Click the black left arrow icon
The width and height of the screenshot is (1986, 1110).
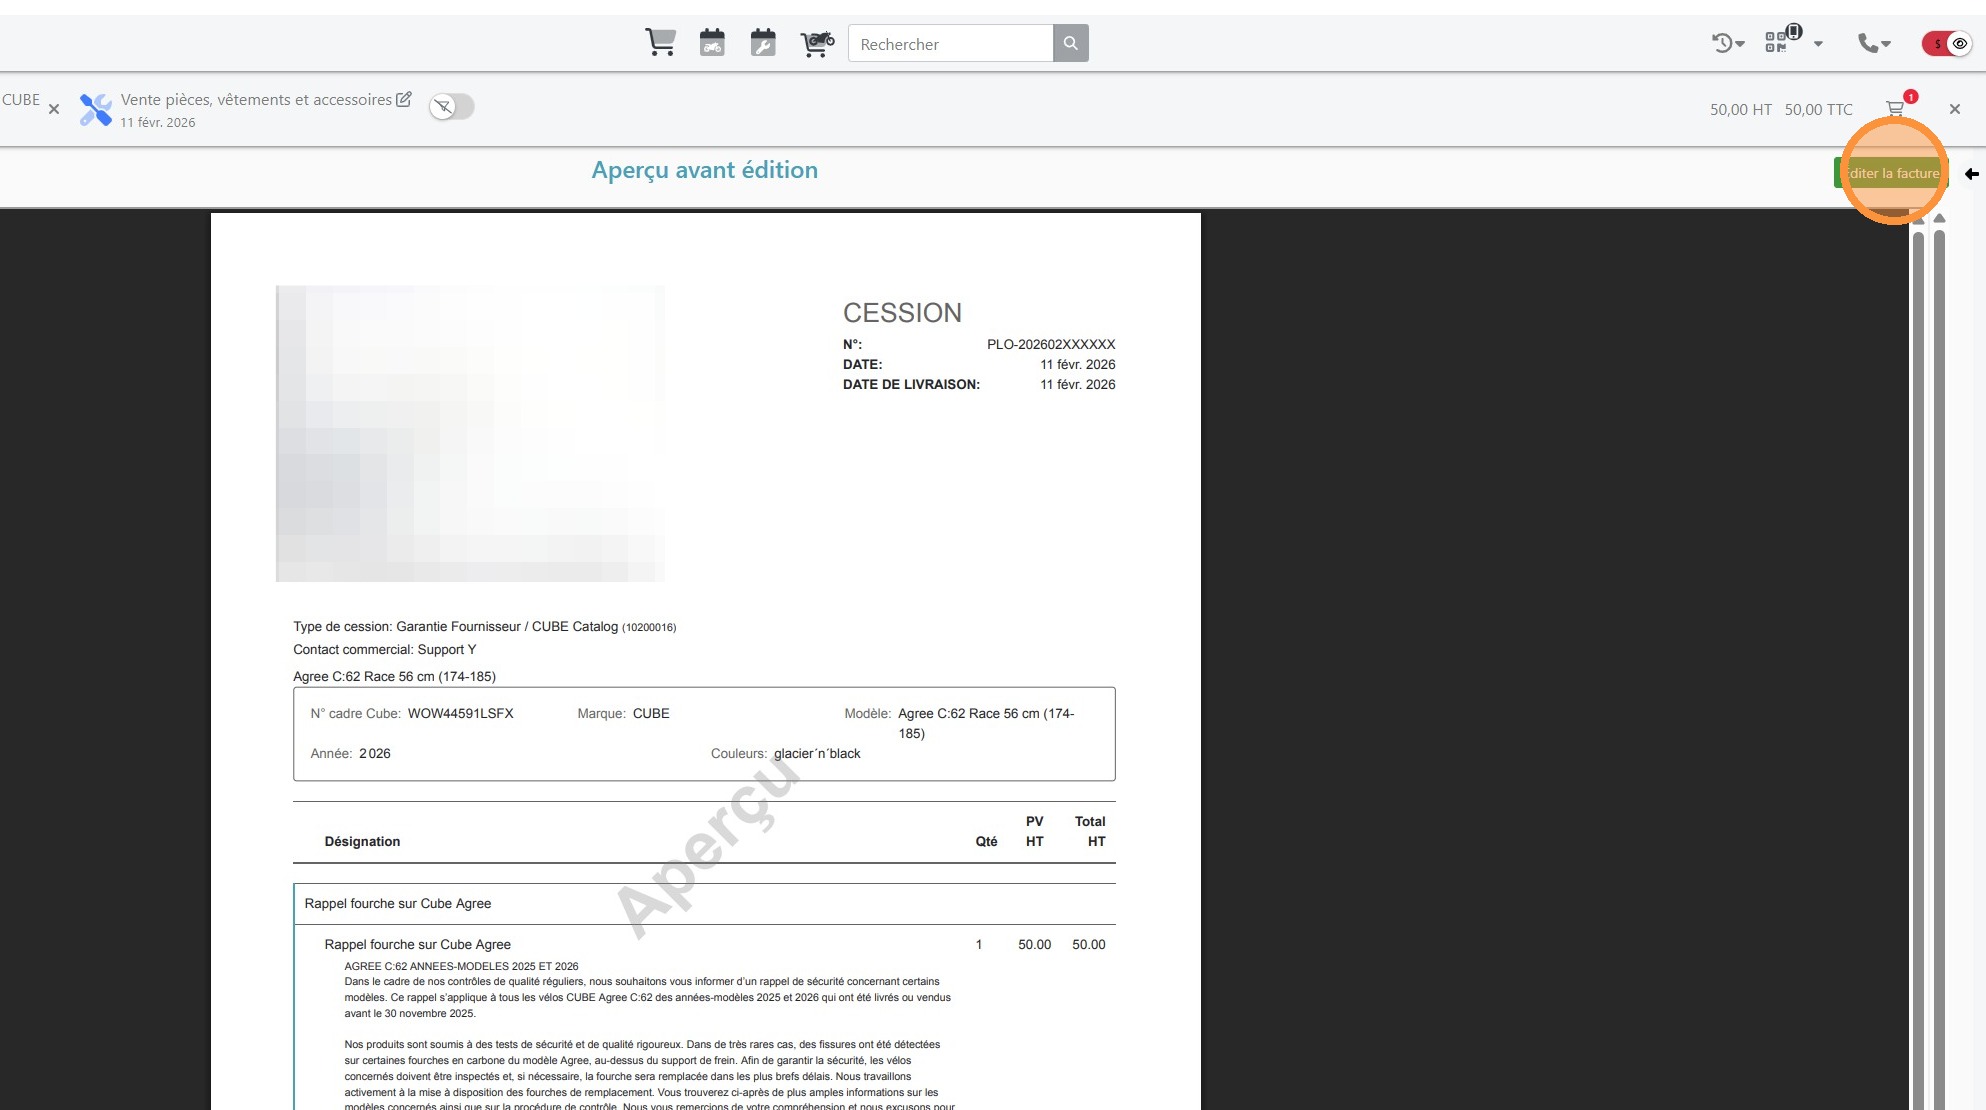(x=1971, y=173)
